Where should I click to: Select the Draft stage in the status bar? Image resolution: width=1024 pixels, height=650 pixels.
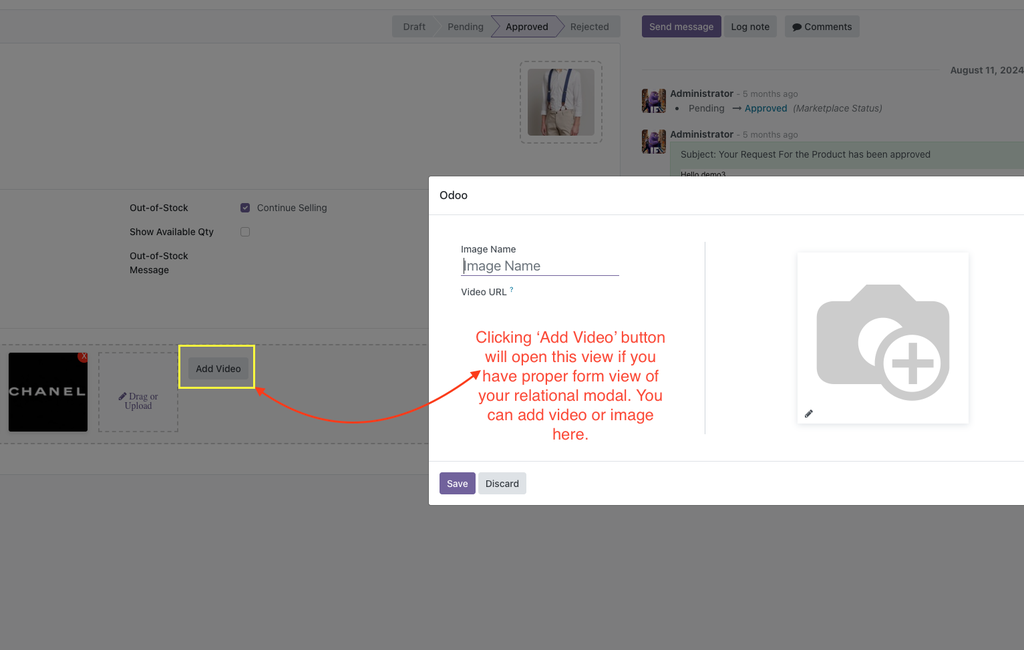pos(413,26)
